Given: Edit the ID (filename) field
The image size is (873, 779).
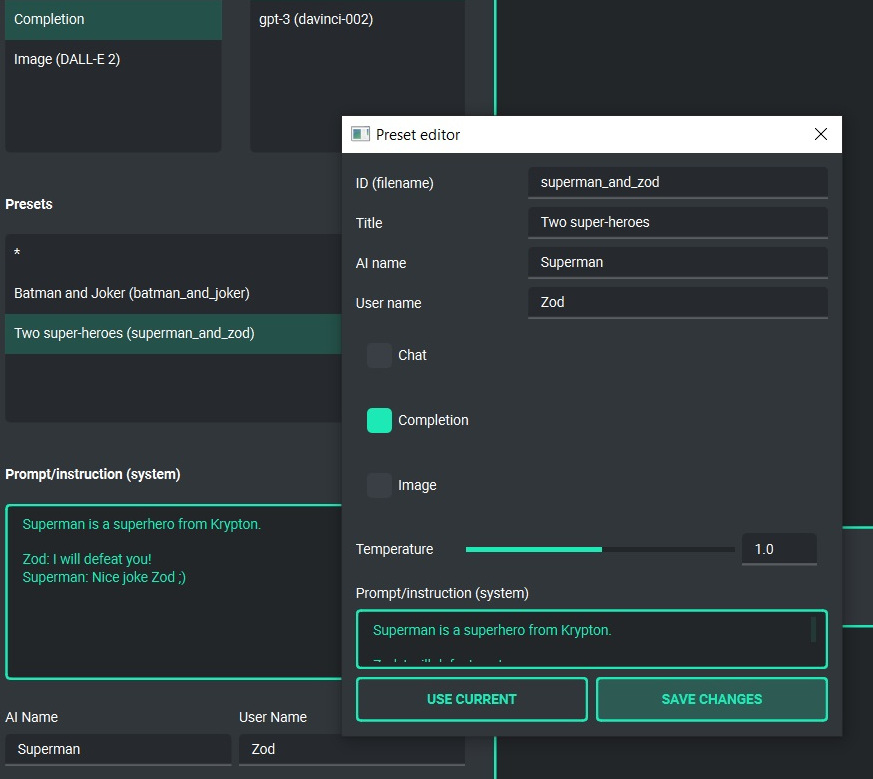Looking at the screenshot, I should coord(677,182).
